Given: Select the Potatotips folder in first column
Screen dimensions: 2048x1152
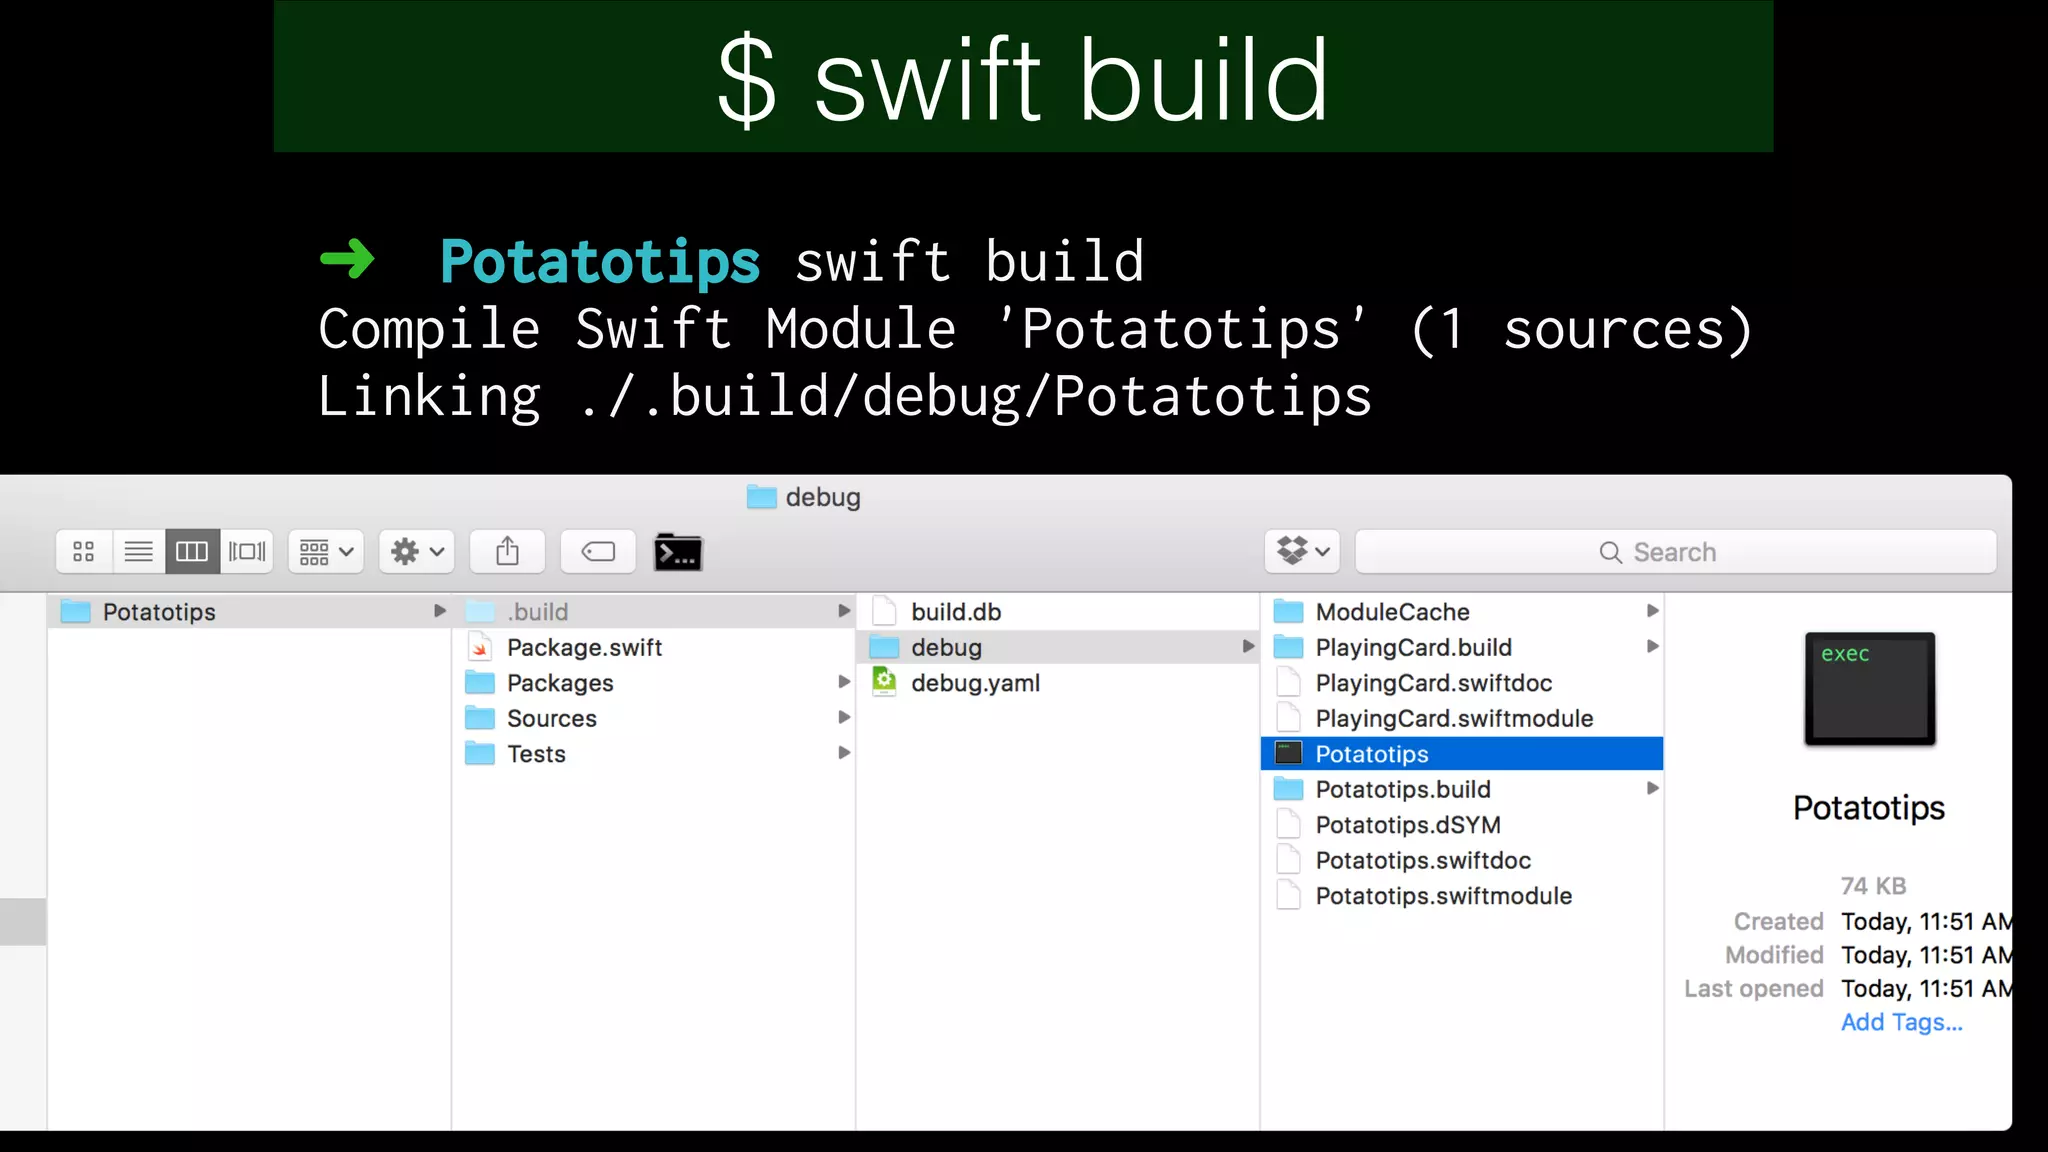Looking at the screenshot, I should 249,611.
